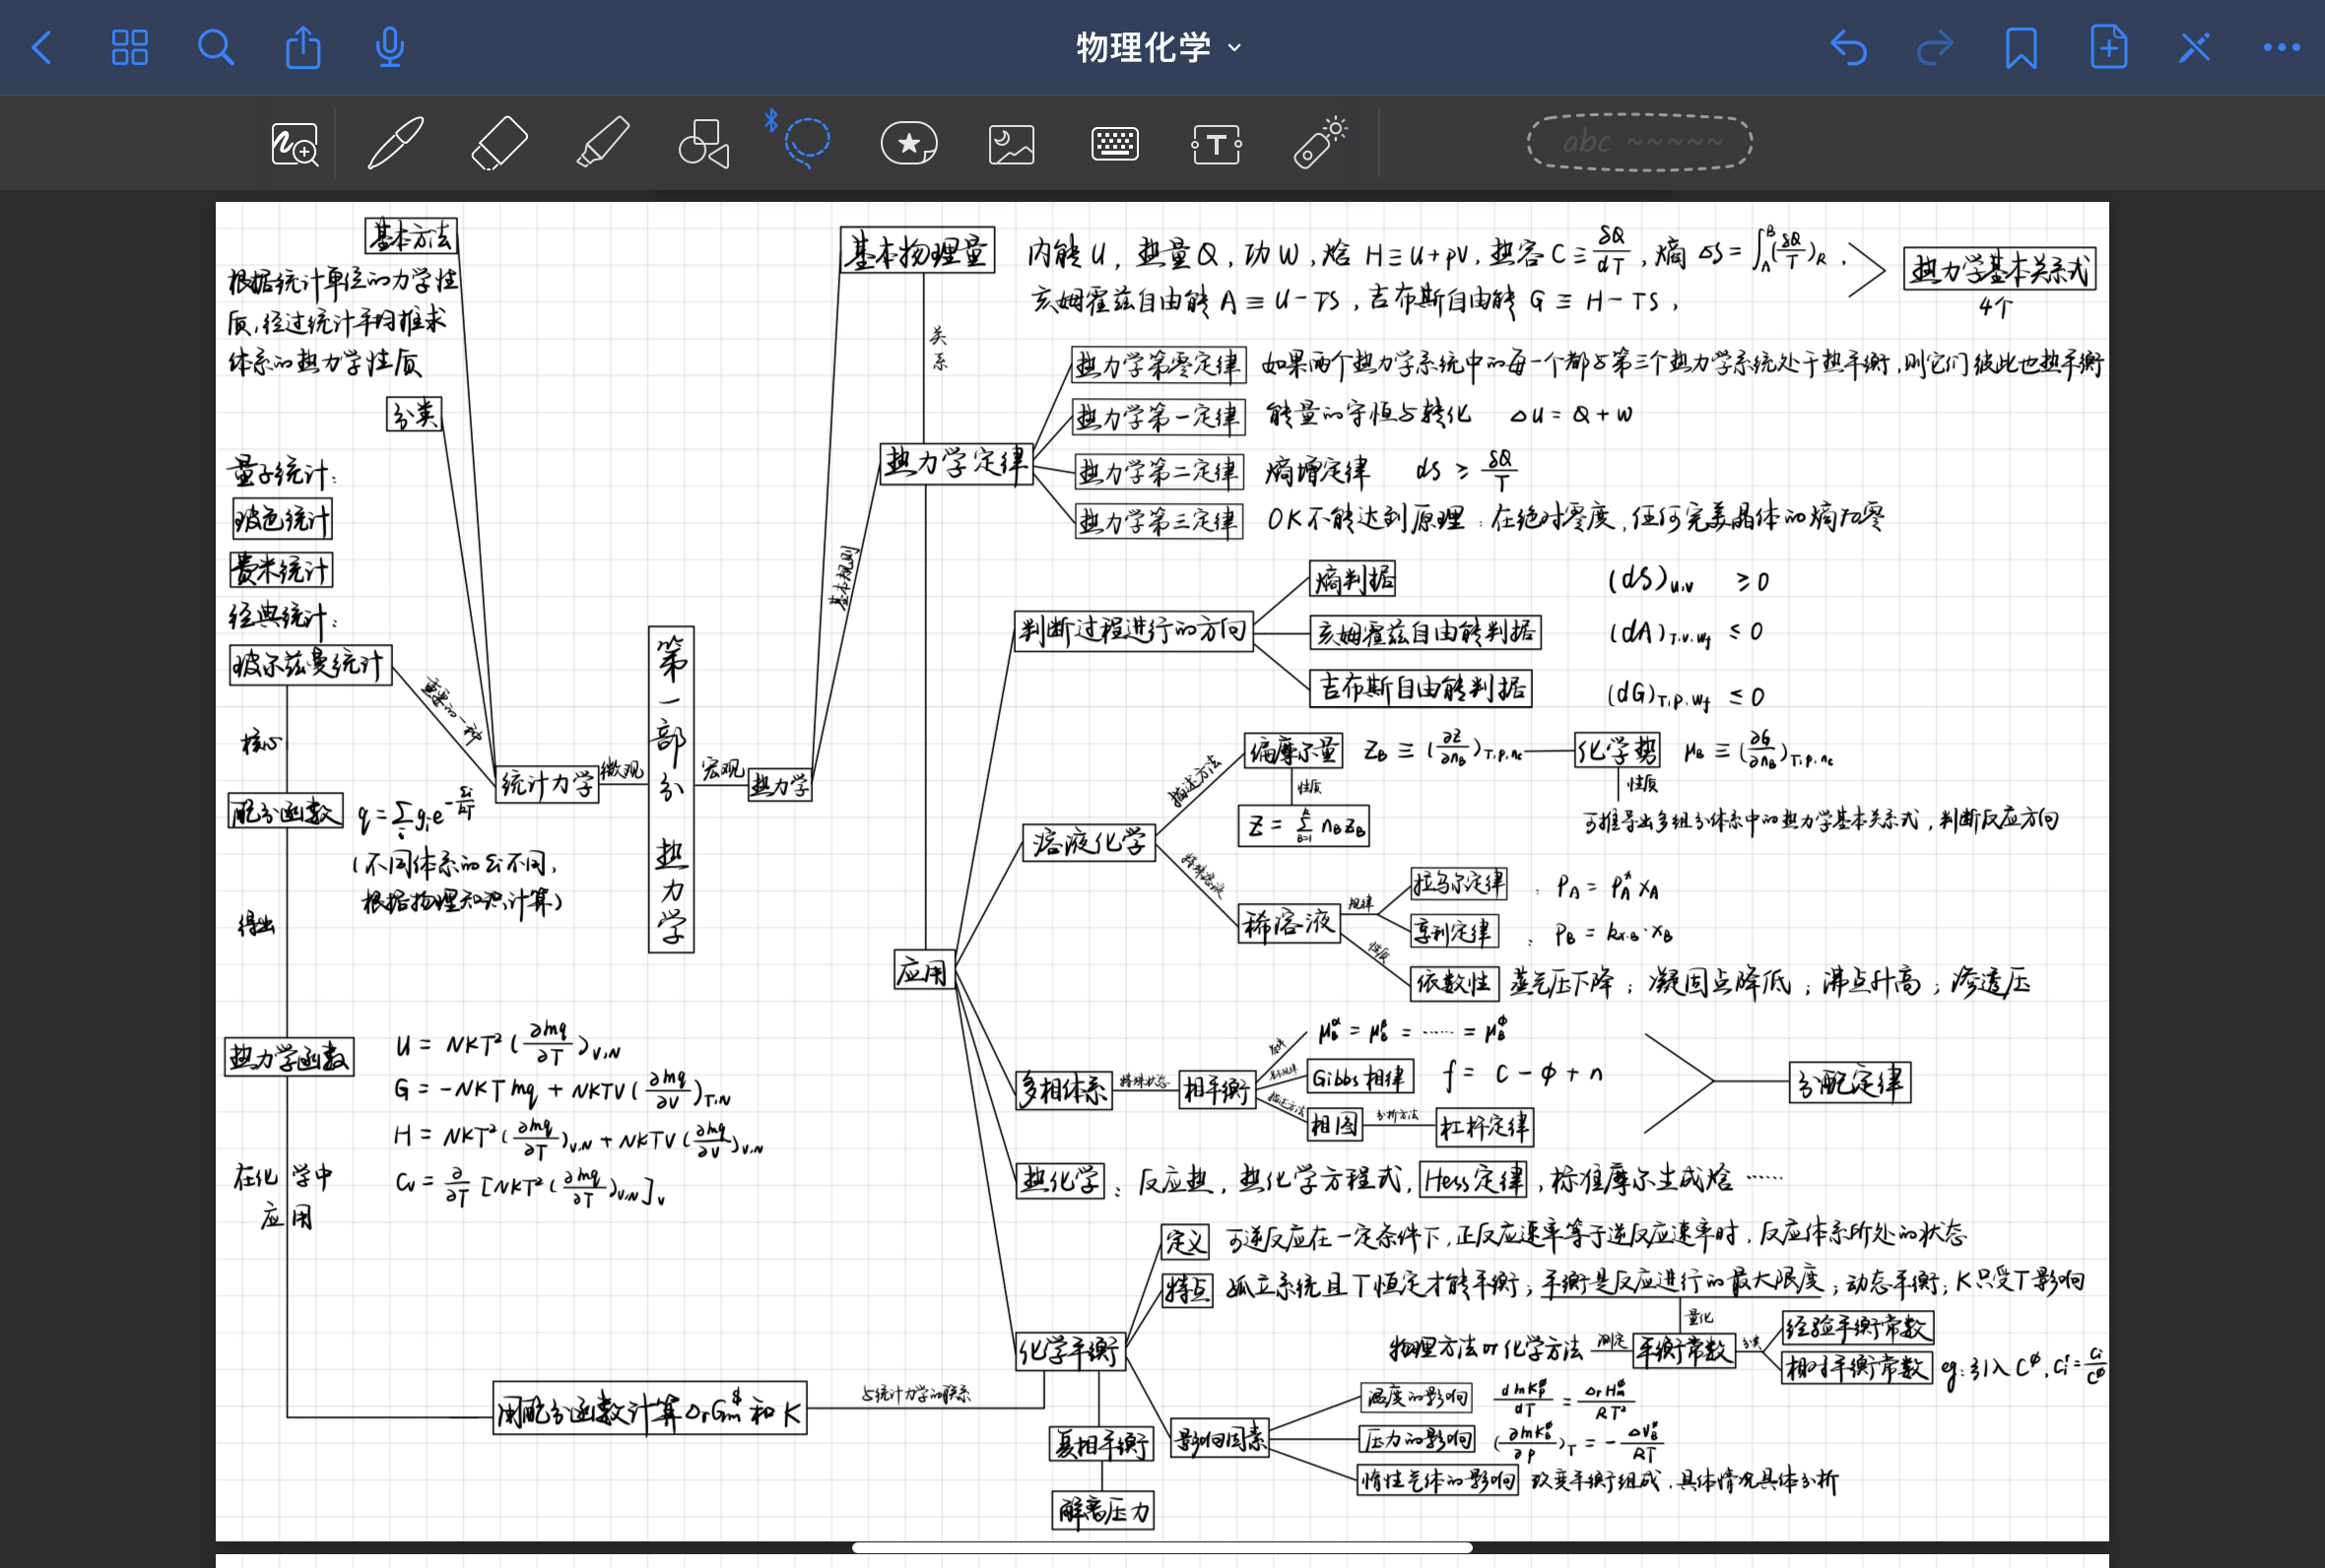Toggle read-only mode with crossed pencil icon
This screenshot has height=1568, width=2325.
(2194, 47)
